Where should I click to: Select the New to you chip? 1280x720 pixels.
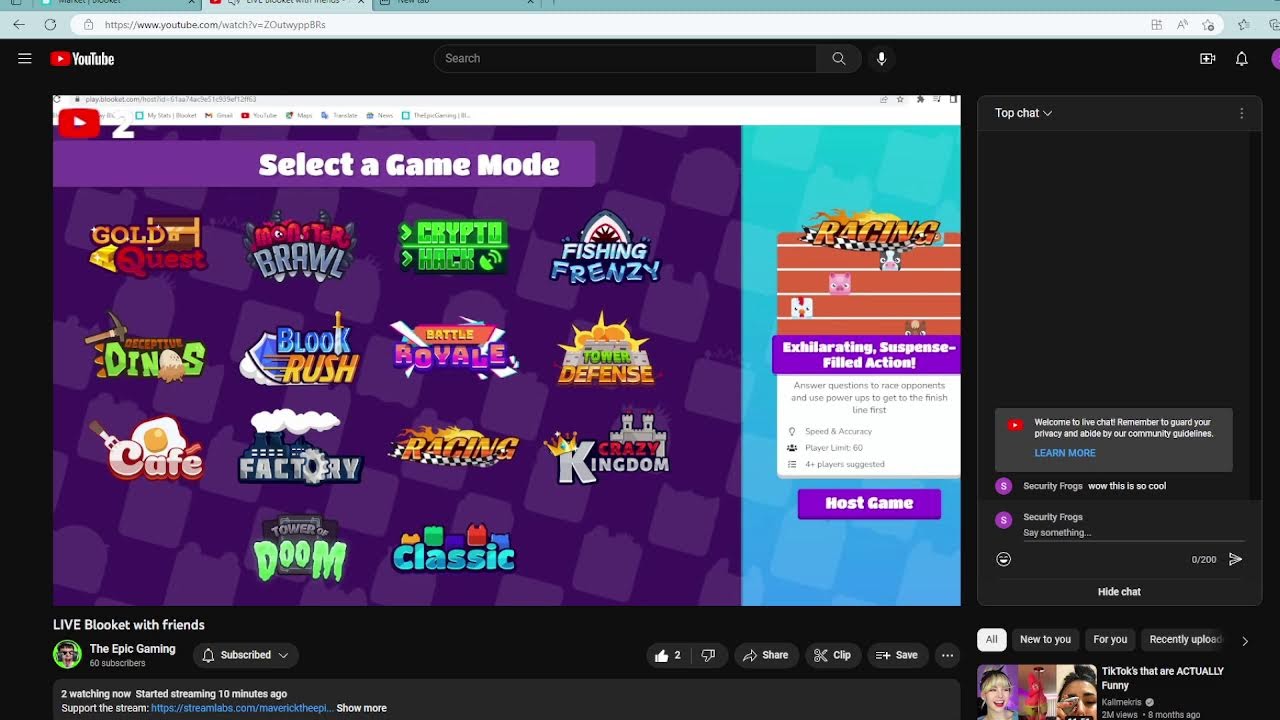click(x=1045, y=639)
